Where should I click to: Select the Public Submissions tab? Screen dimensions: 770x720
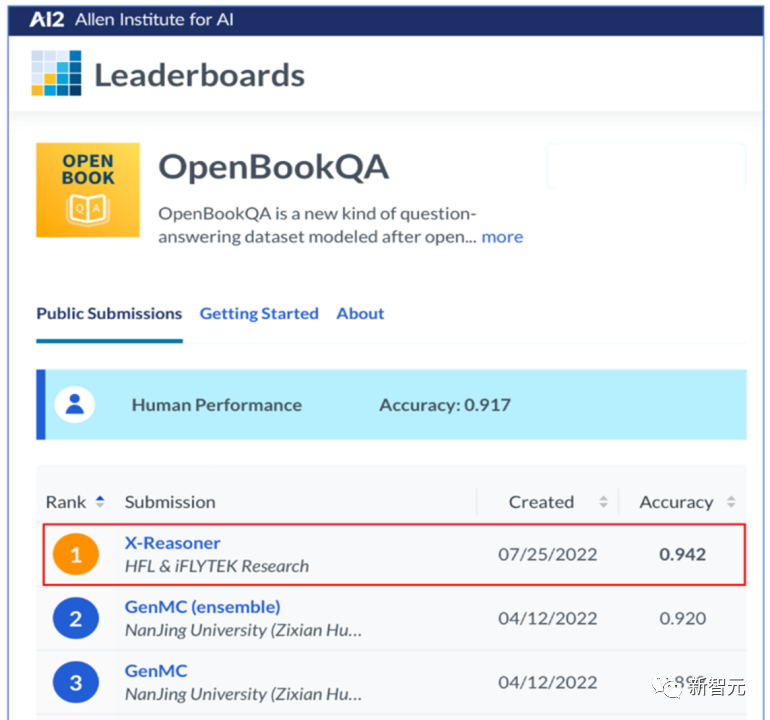coord(109,313)
